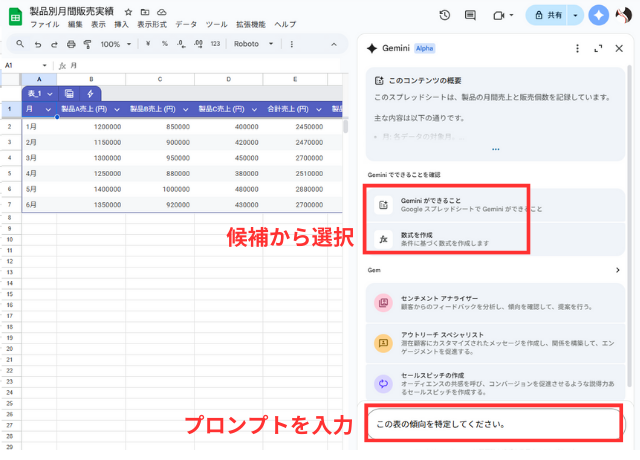Open 製品A売上 (円) column dropdown
Screen dimensions: 640x460
(117, 109)
